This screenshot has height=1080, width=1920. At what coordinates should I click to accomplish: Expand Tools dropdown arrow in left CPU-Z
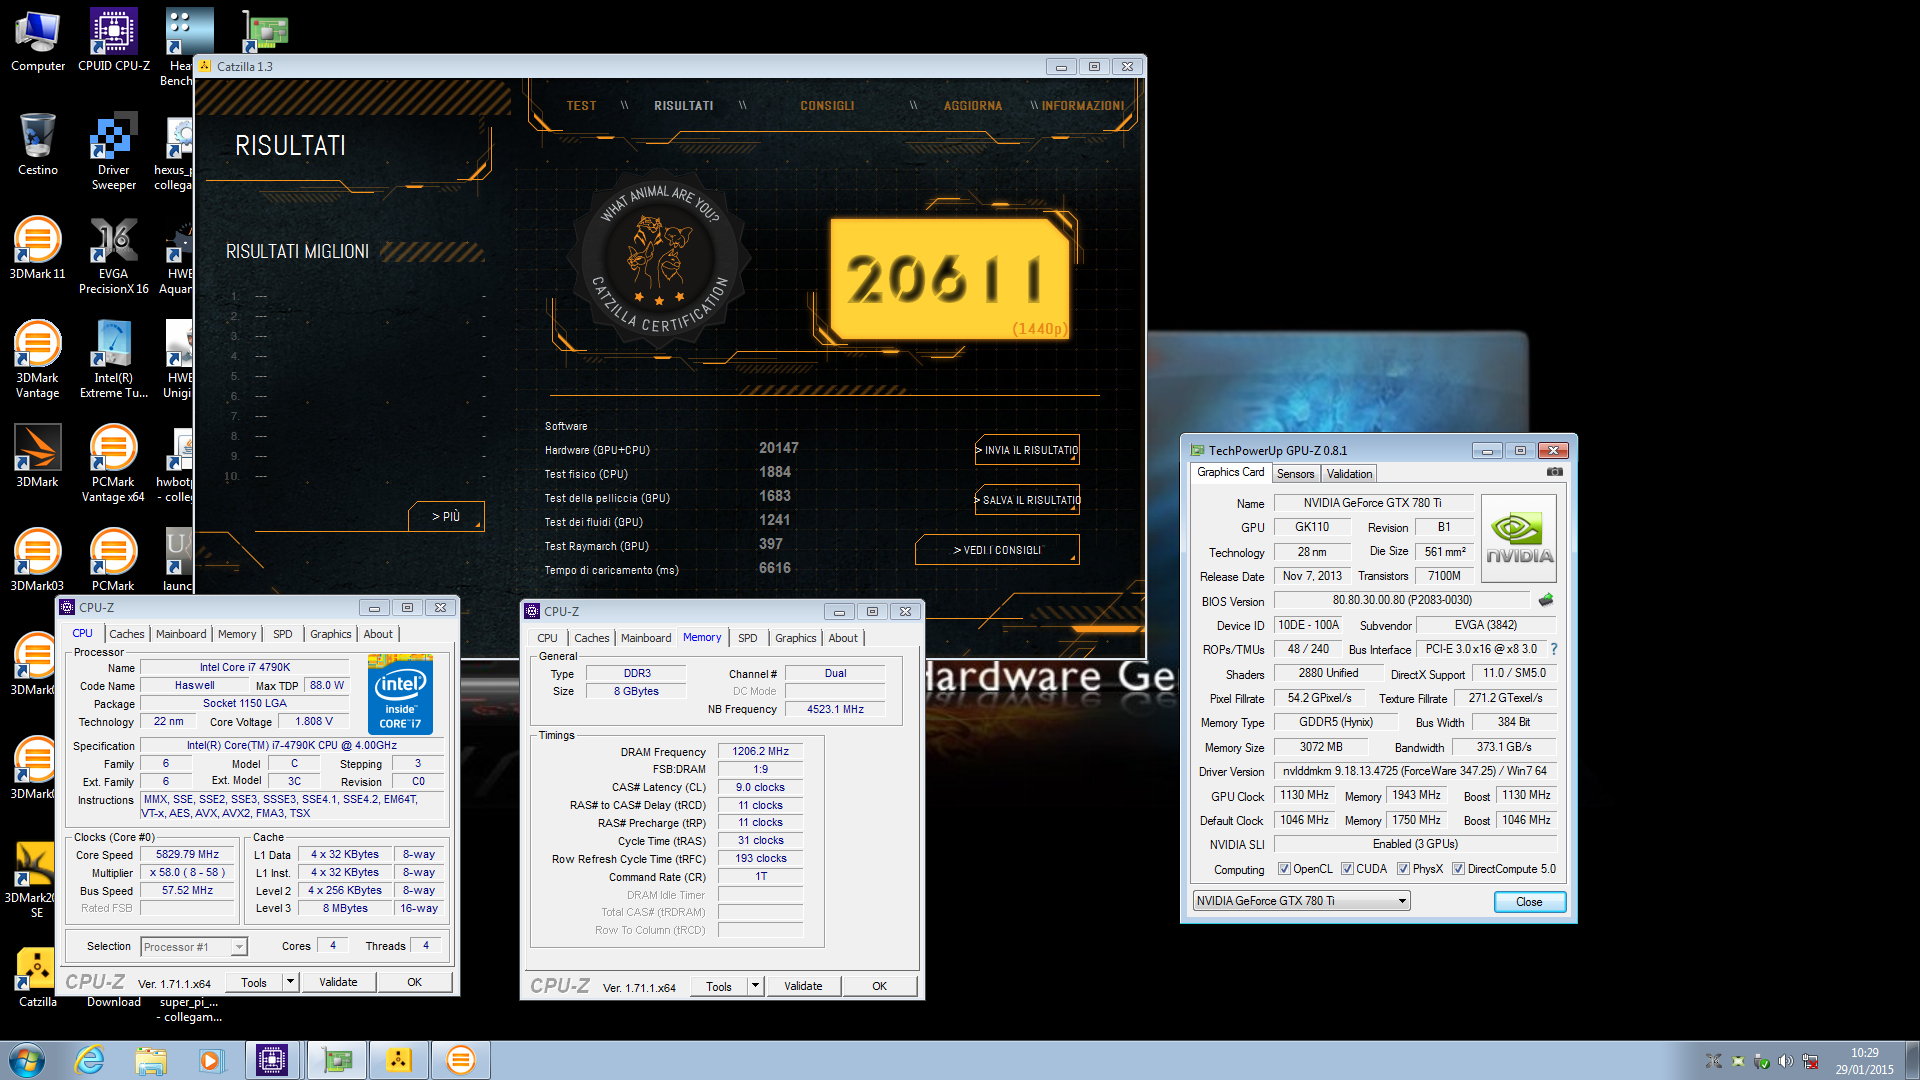click(x=290, y=982)
